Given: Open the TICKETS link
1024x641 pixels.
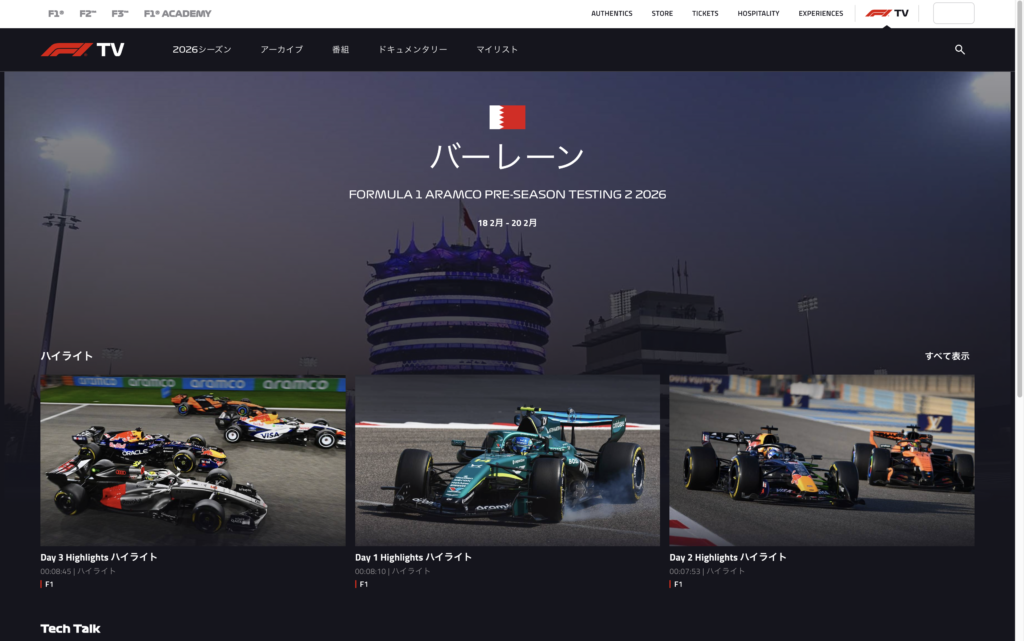Looking at the screenshot, I should tap(705, 14).
